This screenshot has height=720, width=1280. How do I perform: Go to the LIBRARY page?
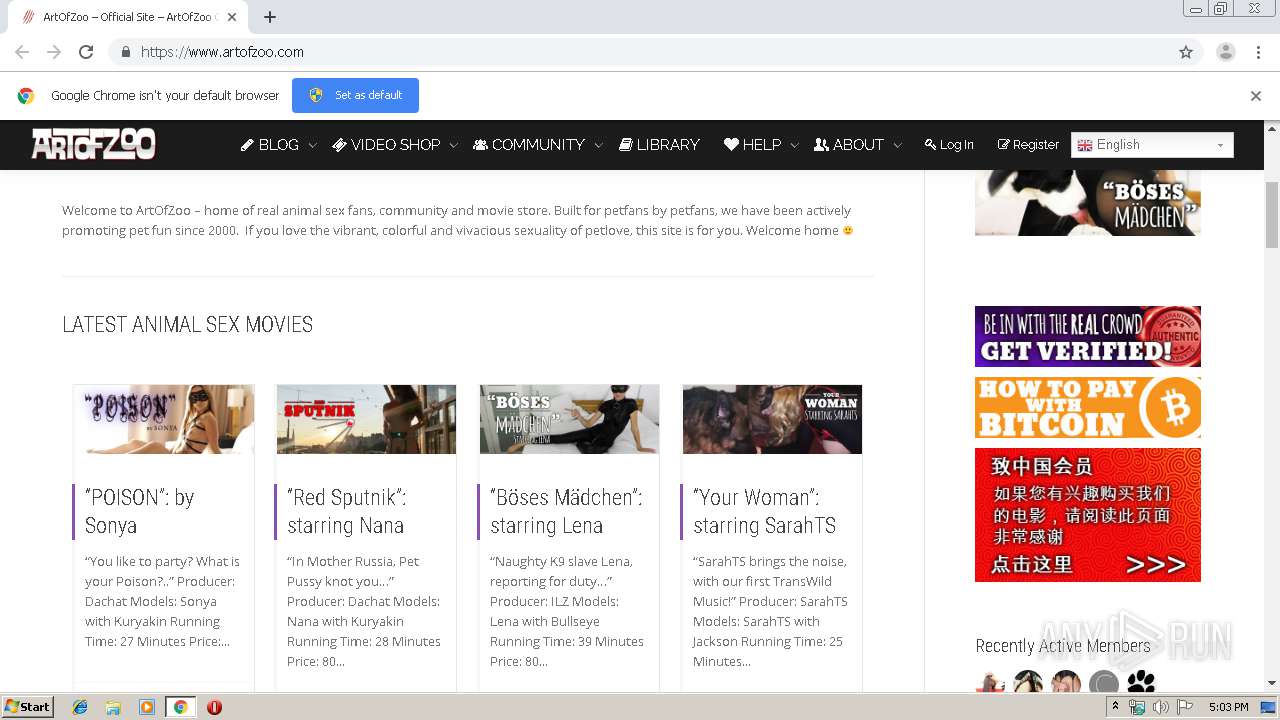point(659,145)
